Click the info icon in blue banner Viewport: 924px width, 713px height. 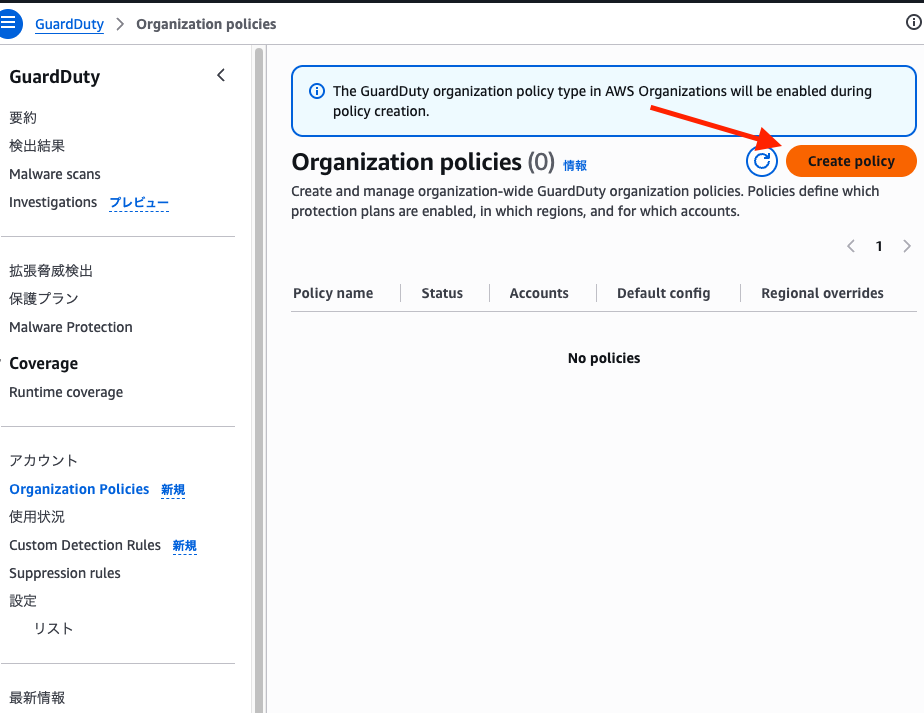click(317, 91)
